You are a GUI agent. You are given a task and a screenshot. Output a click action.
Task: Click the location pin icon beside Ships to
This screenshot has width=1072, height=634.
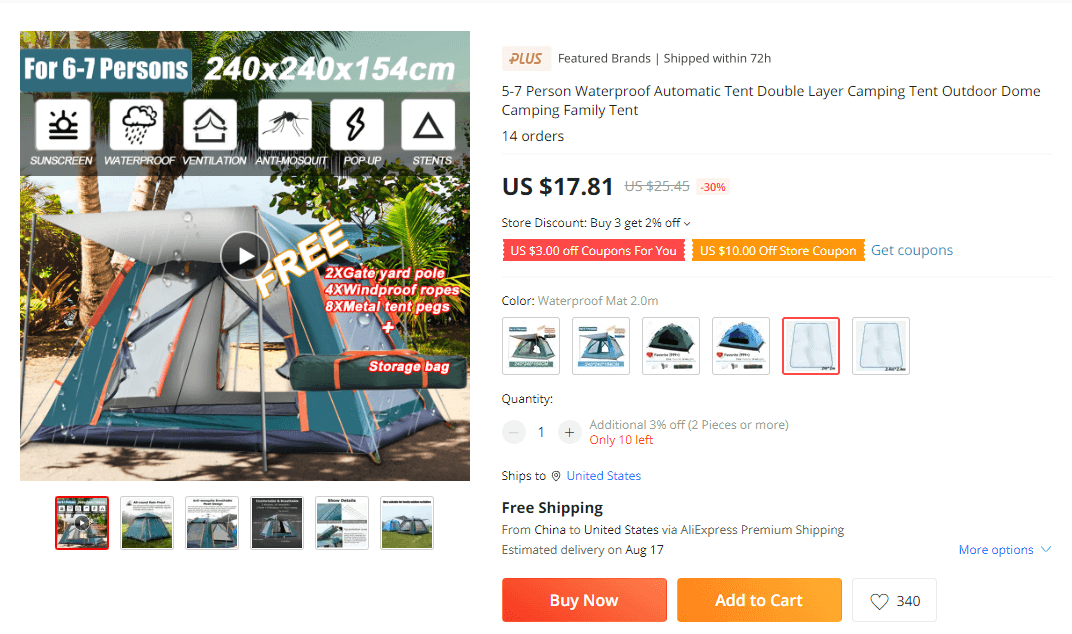pyautogui.click(x=556, y=476)
